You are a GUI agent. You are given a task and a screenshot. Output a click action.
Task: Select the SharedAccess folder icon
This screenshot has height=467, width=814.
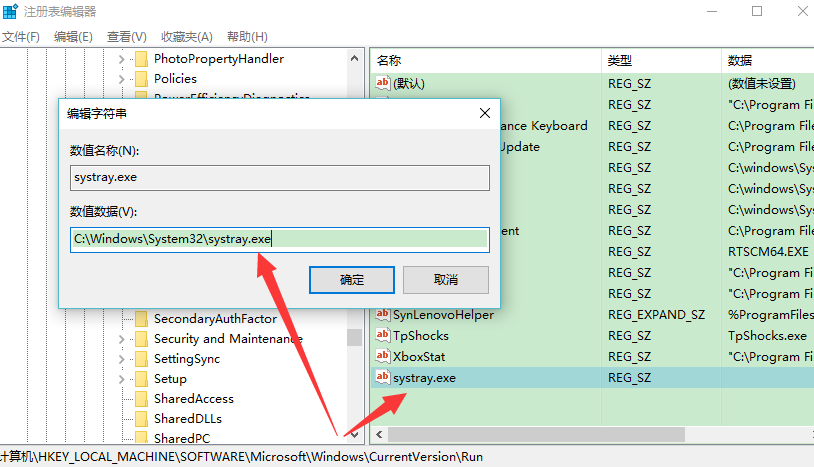point(141,399)
